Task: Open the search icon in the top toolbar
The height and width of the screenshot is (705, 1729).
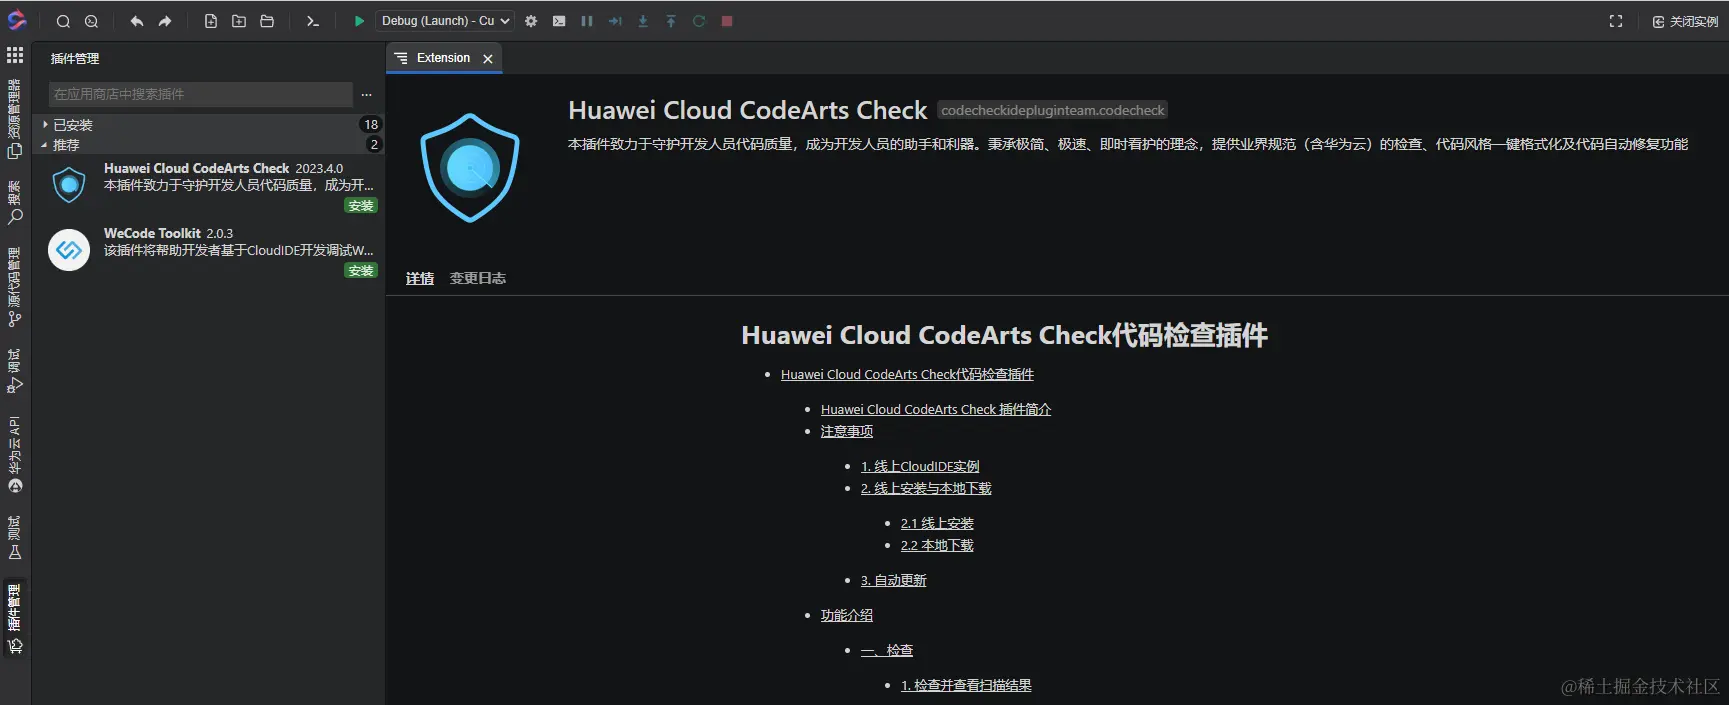Action: pos(63,21)
